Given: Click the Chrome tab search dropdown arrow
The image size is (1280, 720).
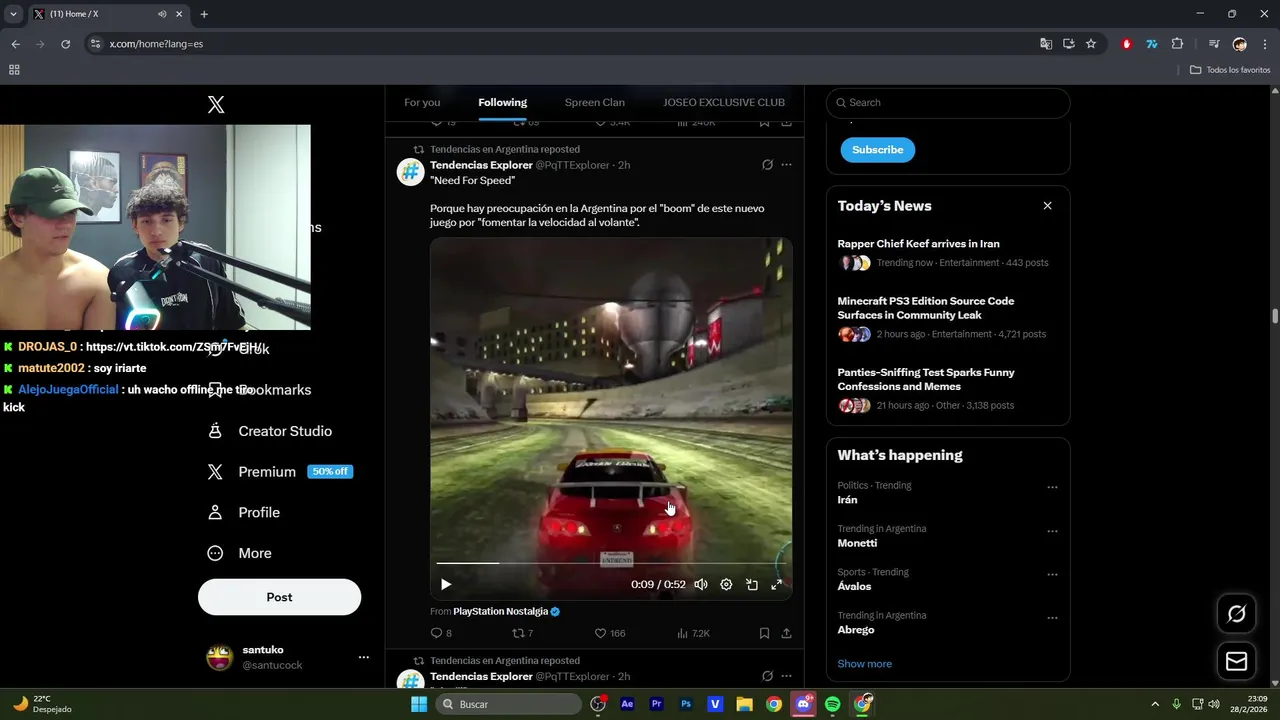Looking at the screenshot, I should 13,14.
